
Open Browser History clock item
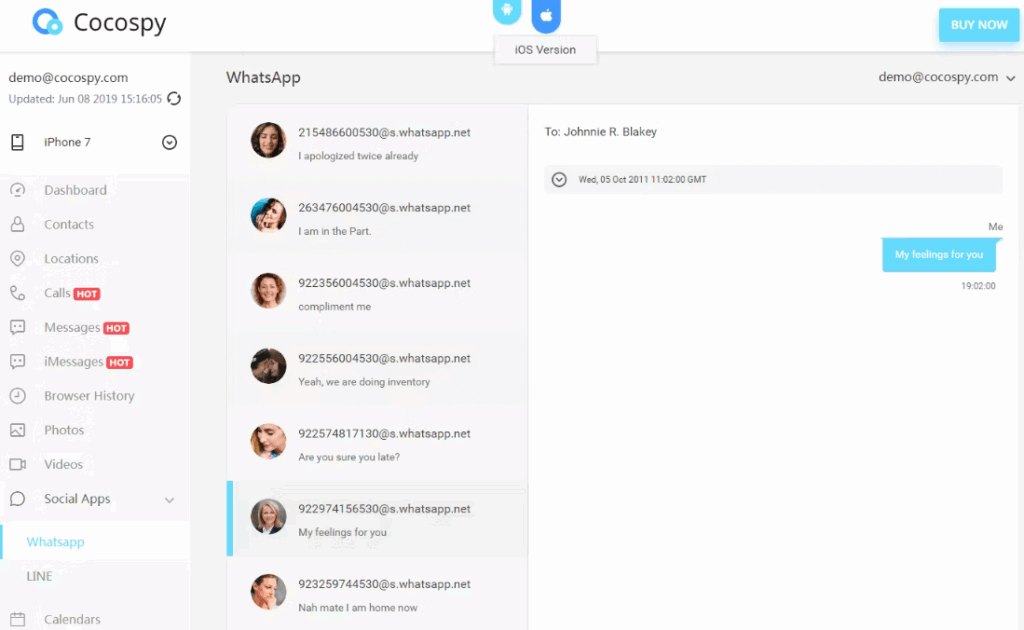89,396
